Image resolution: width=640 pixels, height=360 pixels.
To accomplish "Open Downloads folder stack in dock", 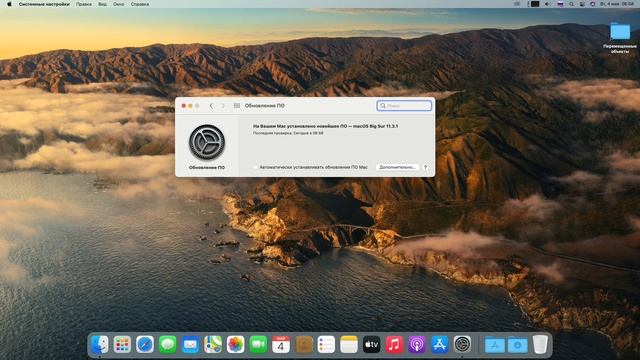I will tap(517, 344).
